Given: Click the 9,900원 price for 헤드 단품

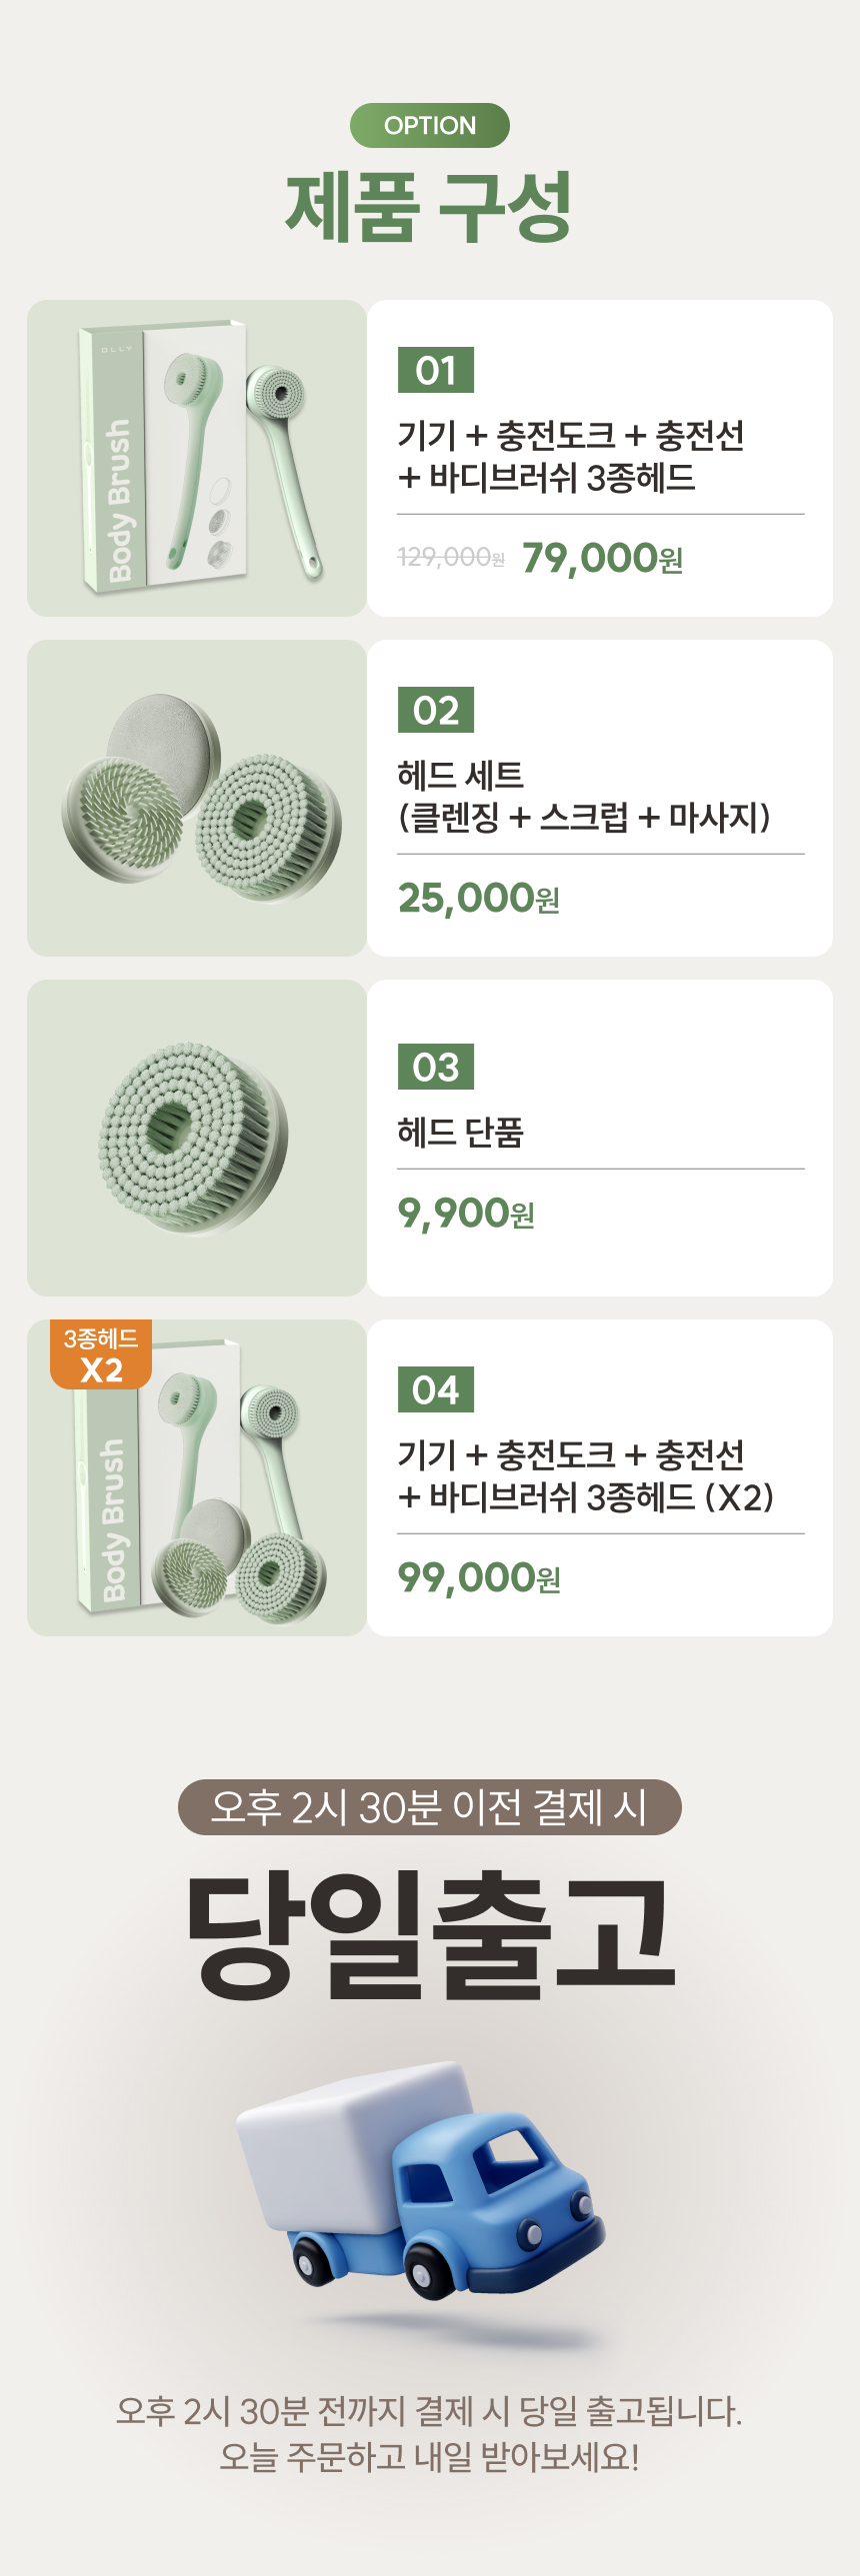Looking at the screenshot, I should 466,1213.
